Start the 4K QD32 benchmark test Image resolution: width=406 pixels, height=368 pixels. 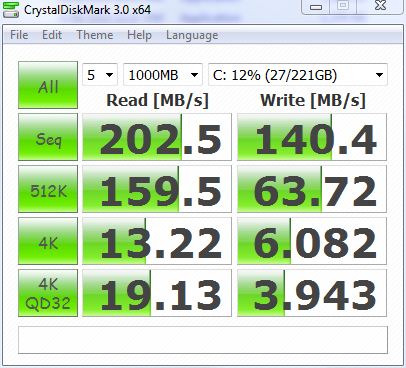[x=48, y=293]
